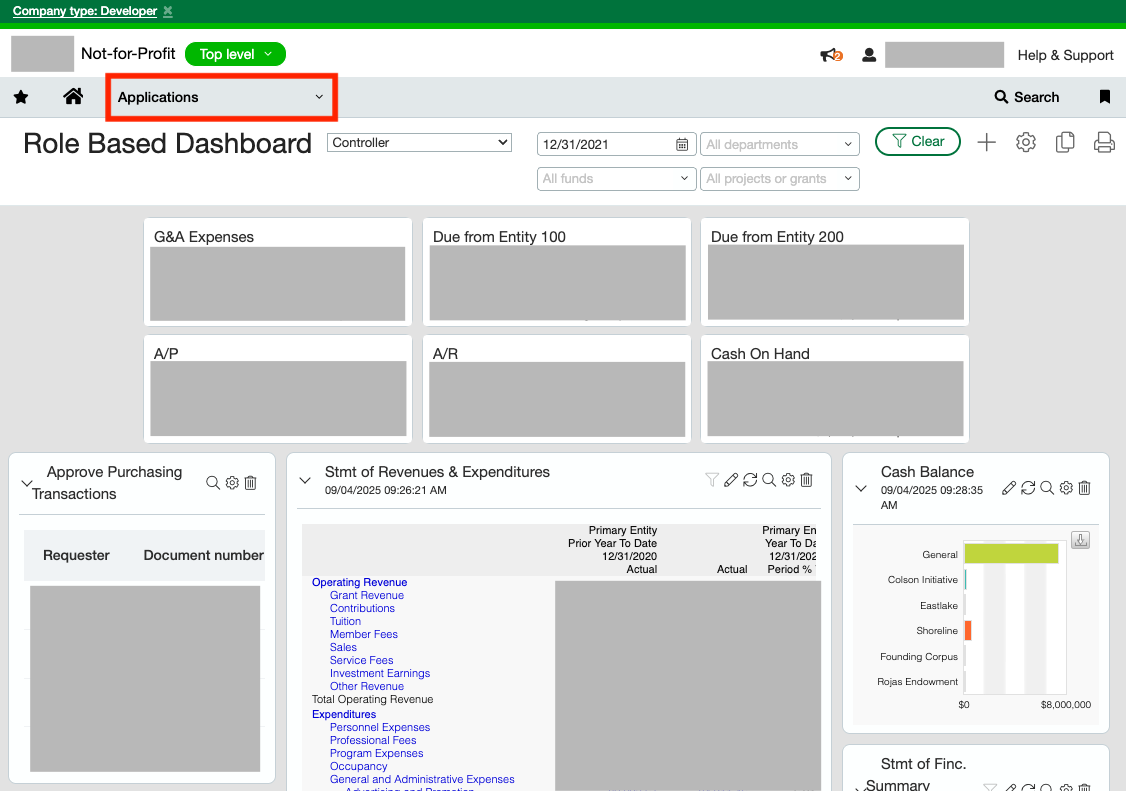Collapse the Stmt of Revenues & Expenditures panel

coord(305,481)
